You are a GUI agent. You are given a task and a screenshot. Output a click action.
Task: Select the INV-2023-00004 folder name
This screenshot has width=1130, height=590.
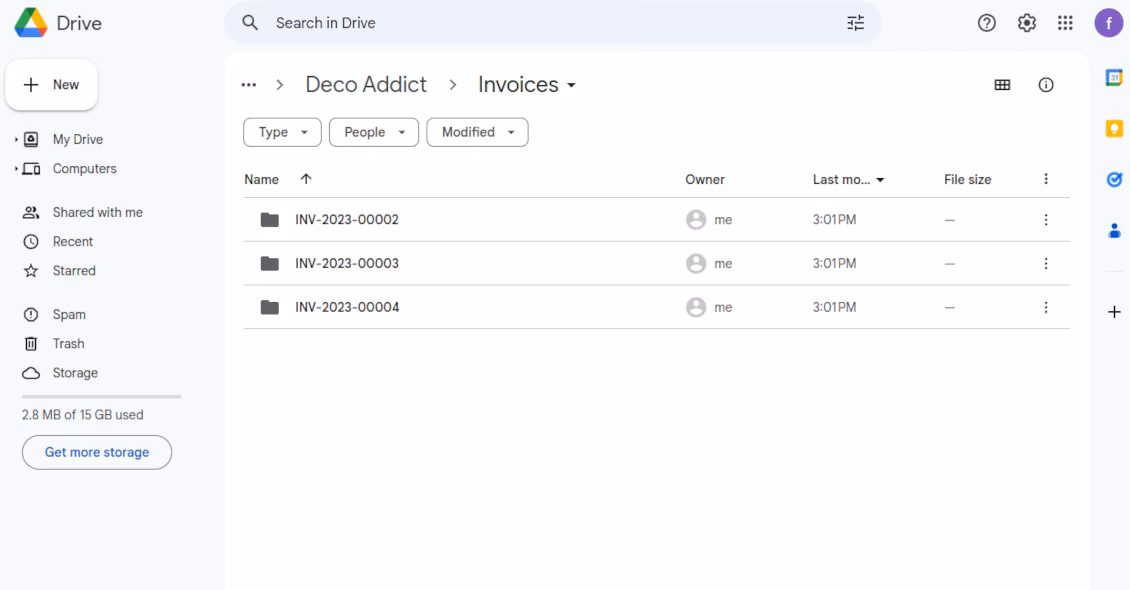click(347, 308)
